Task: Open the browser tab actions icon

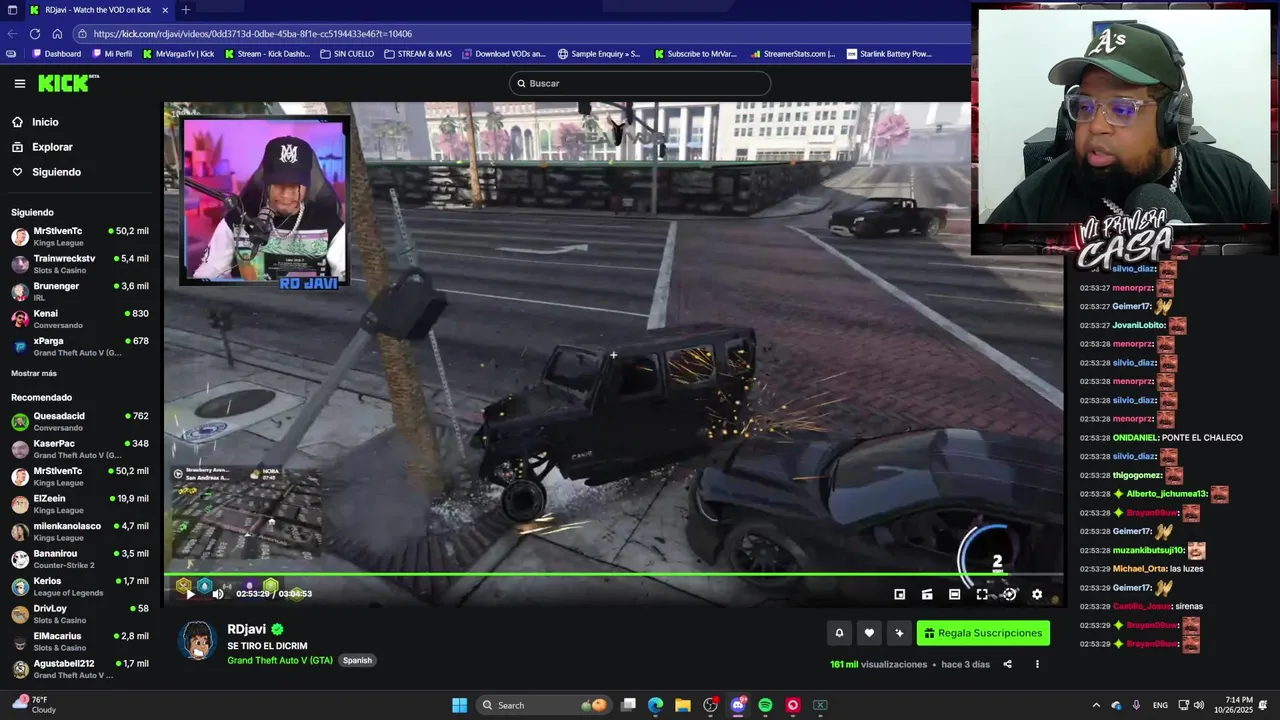Action: coord(10,10)
